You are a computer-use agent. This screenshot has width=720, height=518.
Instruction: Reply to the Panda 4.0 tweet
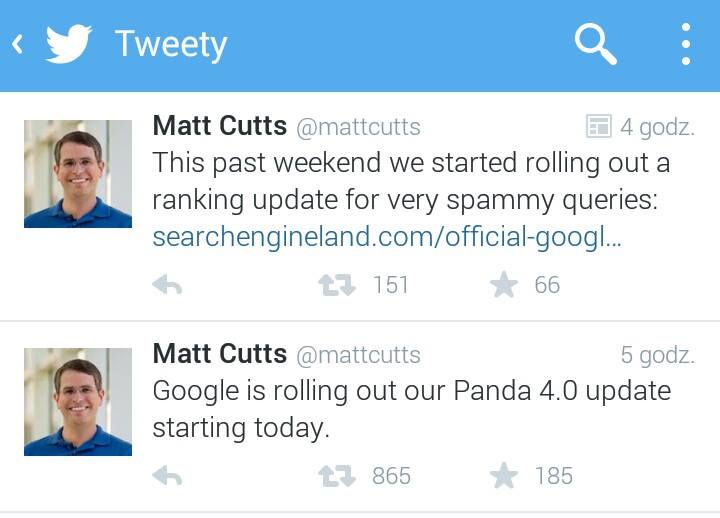pos(167,476)
